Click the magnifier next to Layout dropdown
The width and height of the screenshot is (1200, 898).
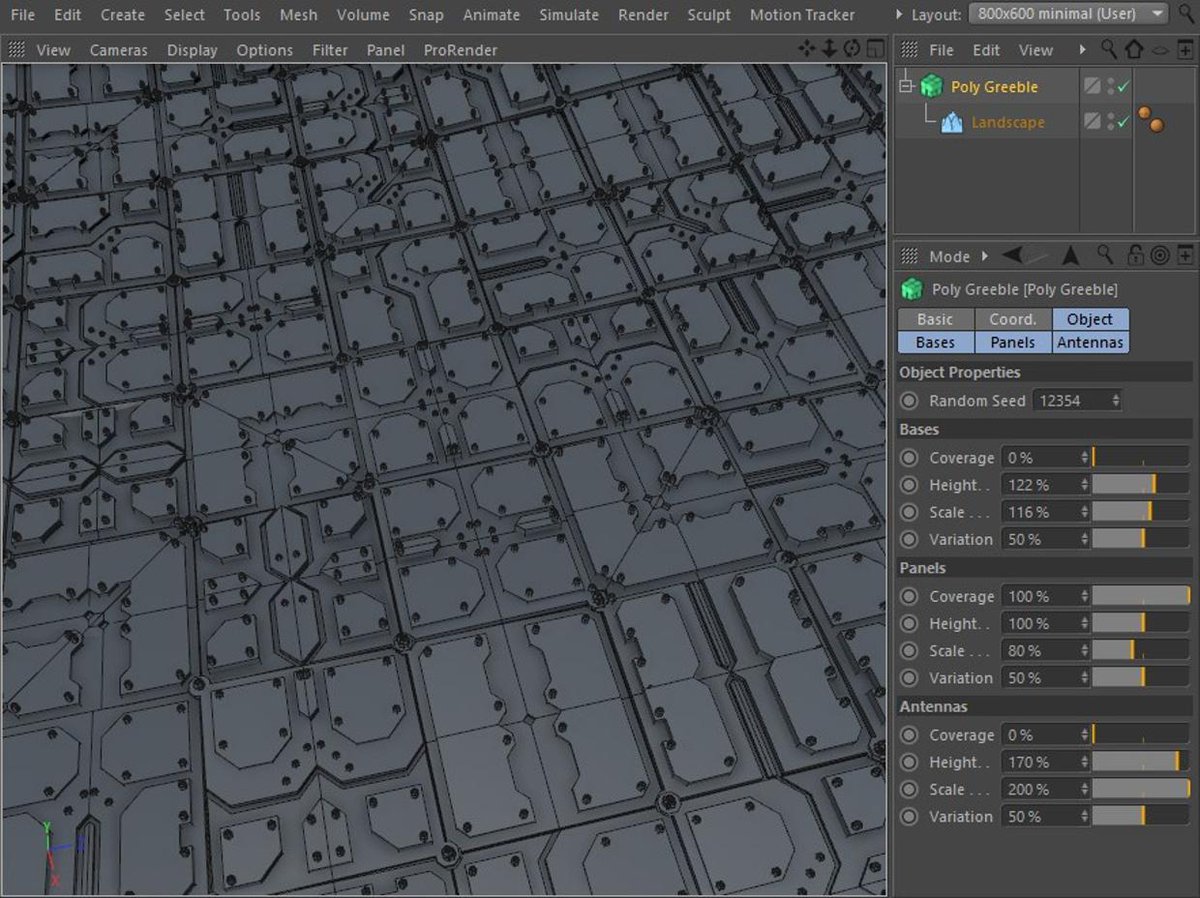coord(1185,14)
